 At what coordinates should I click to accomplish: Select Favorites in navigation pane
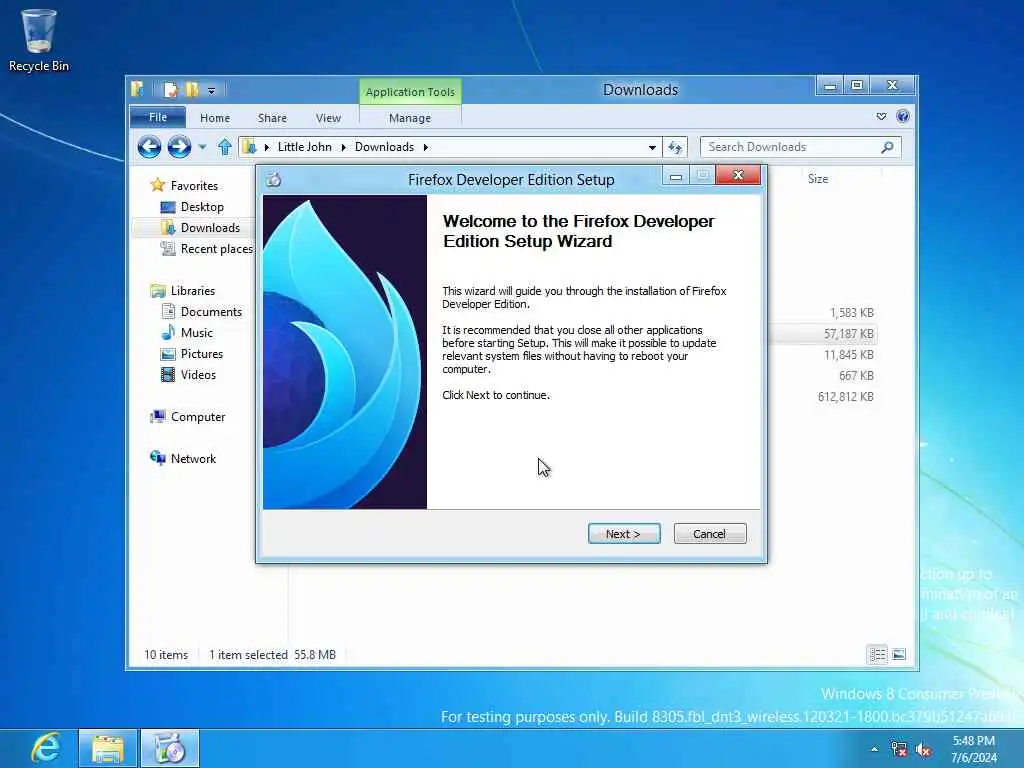[x=193, y=185]
